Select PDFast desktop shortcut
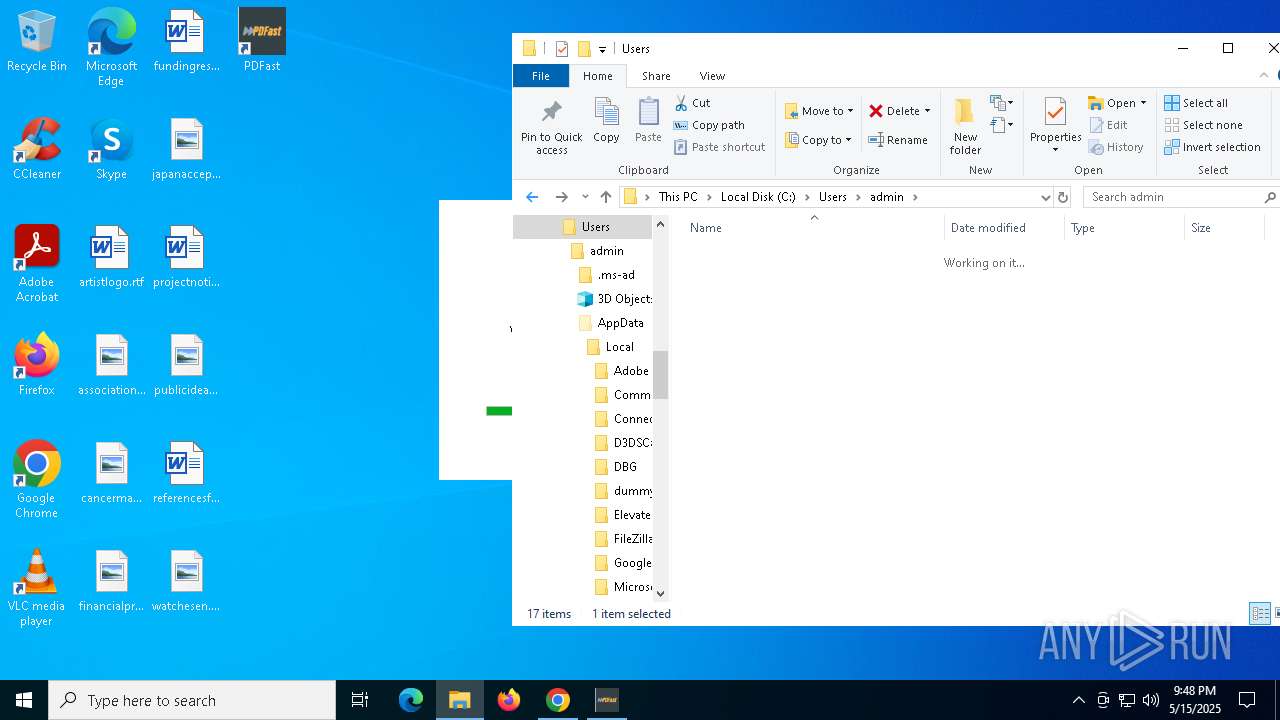This screenshot has width=1280, height=720. [x=262, y=42]
